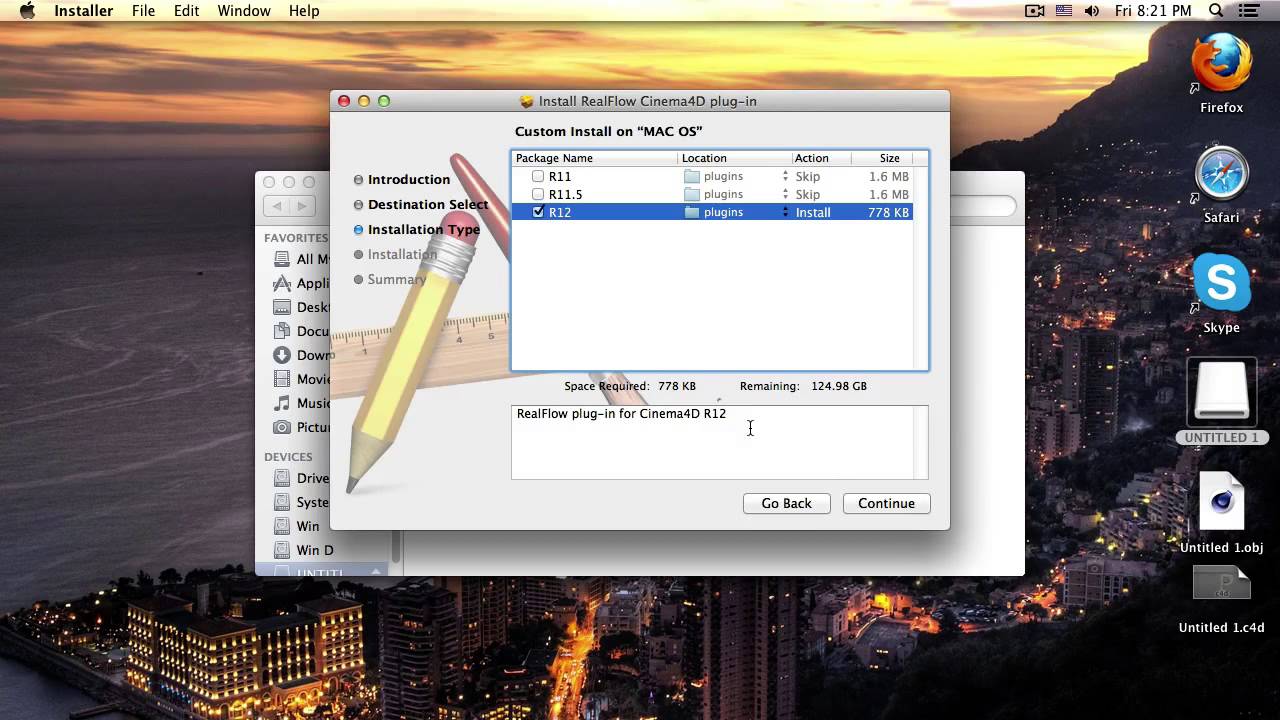Select the Untitled 1.obj file icon
Image resolution: width=1280 pixels, height=720 pixels.
(x=1221, y=503)
